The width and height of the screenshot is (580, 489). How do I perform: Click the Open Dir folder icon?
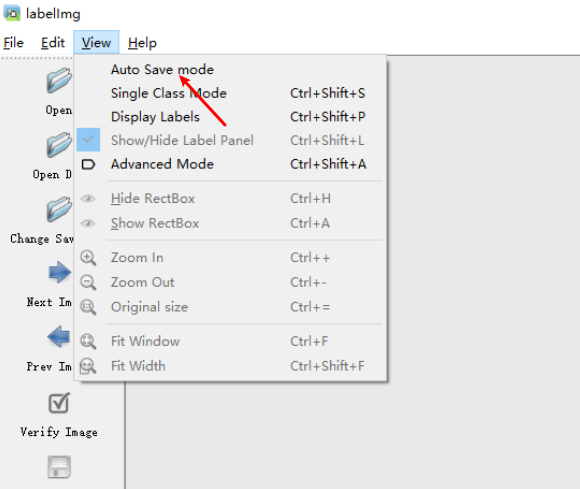(59, 145)
